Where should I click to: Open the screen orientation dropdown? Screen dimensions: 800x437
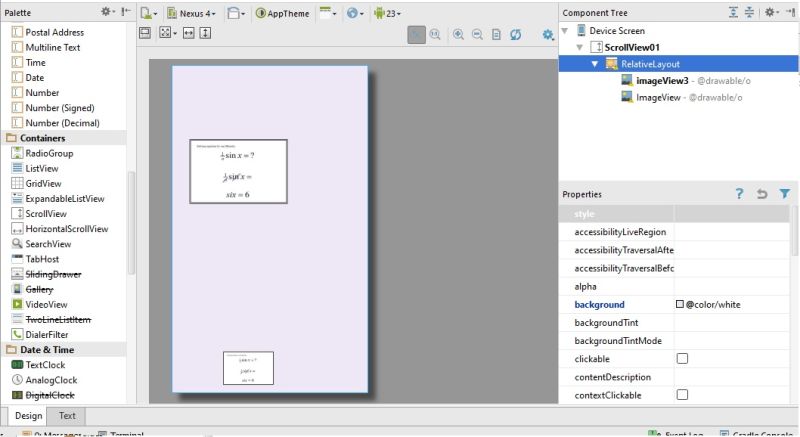(x=236, y=13)
